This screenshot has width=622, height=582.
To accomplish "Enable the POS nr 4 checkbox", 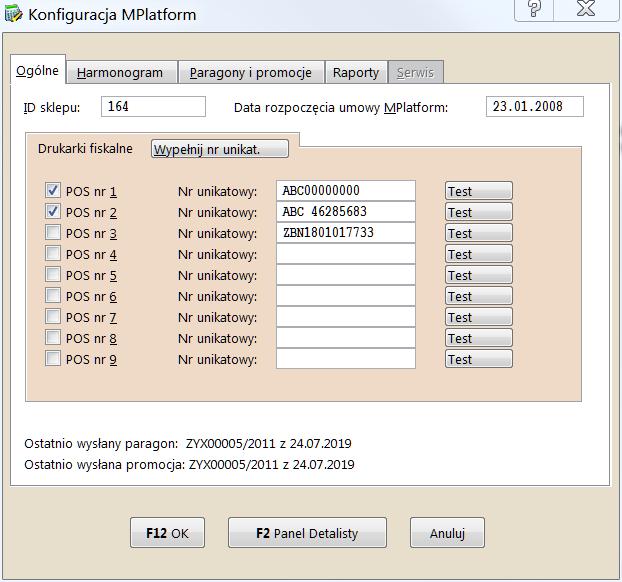I will (x=53, y=253).
